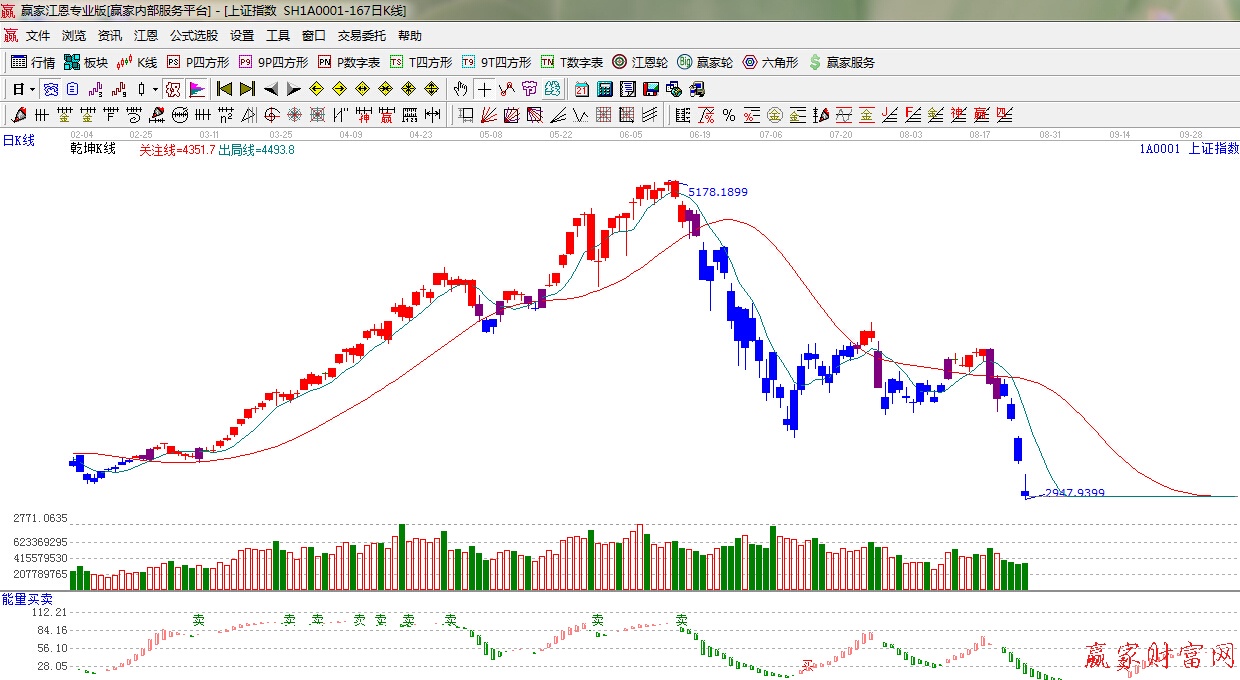Click the 5178.1899 peak price label
Image resolution: width=1240 pixels, height=680 pixels.
point(717,192)
